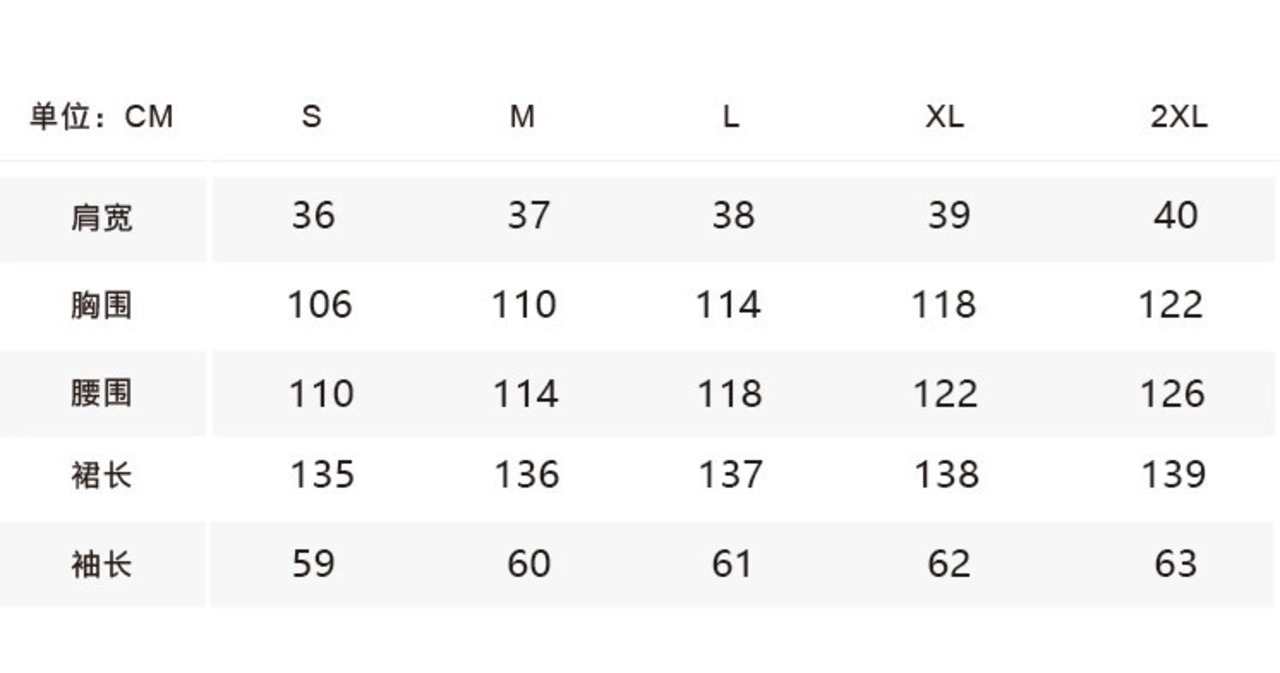1280x673 pixels.
Task: Select the XL size column header
Action: coord(944,117)
